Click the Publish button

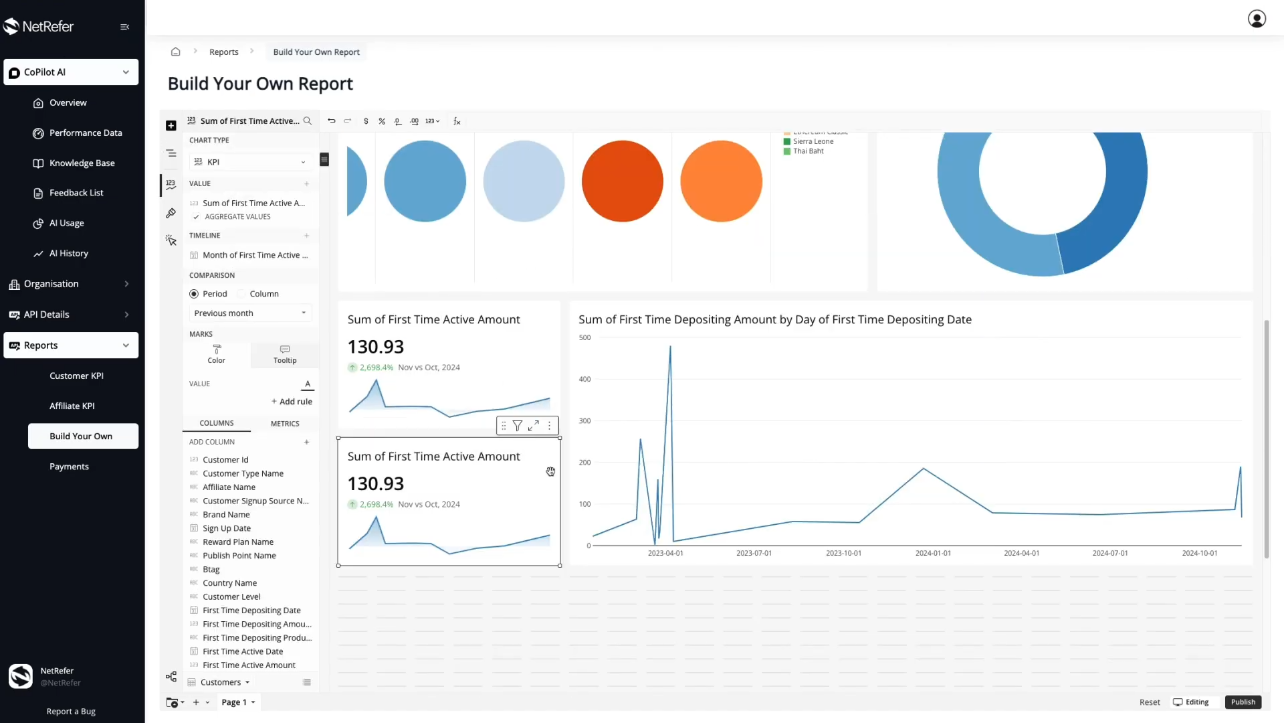tap(1243, 702)
